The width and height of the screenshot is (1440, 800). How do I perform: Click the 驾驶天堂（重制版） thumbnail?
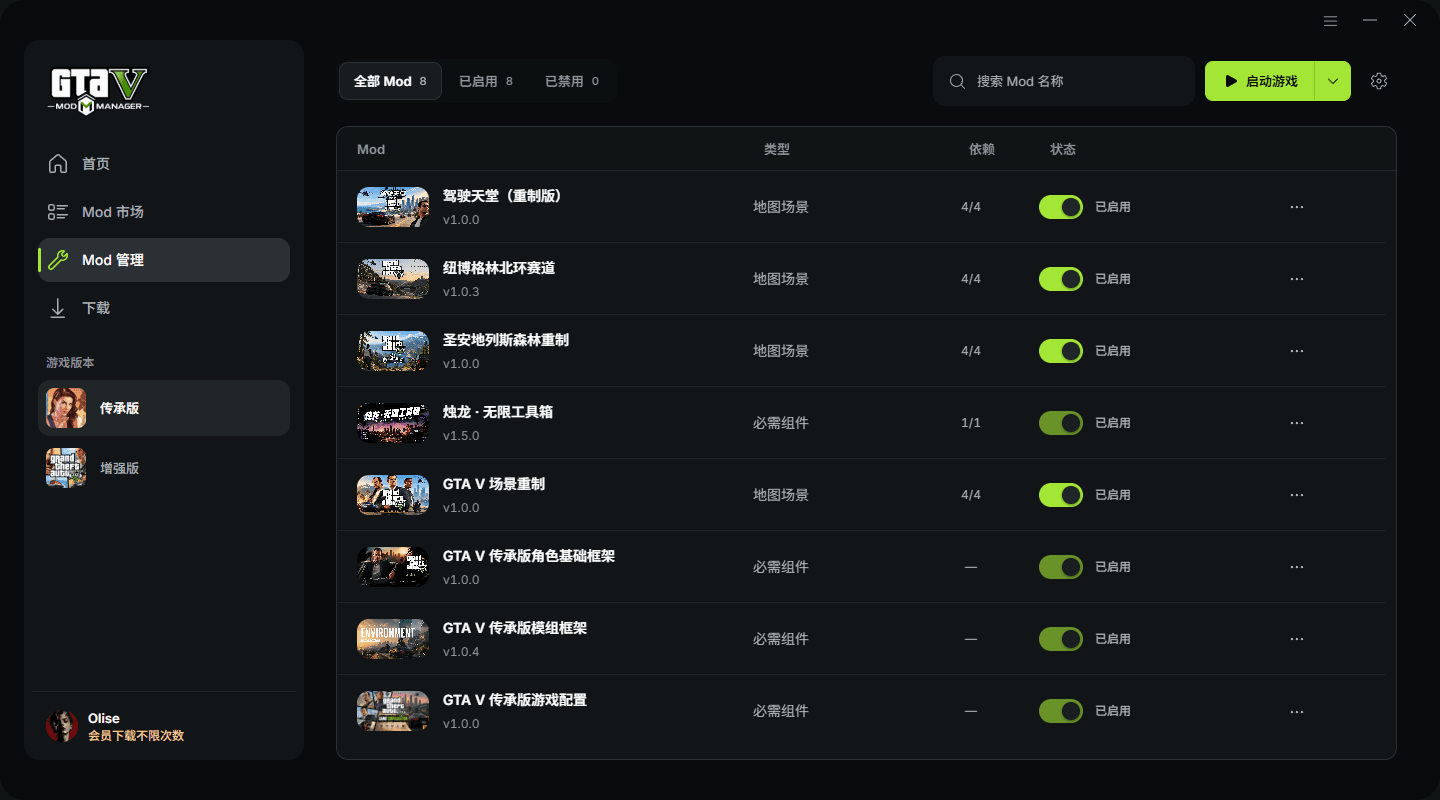[x=393, y=207]
